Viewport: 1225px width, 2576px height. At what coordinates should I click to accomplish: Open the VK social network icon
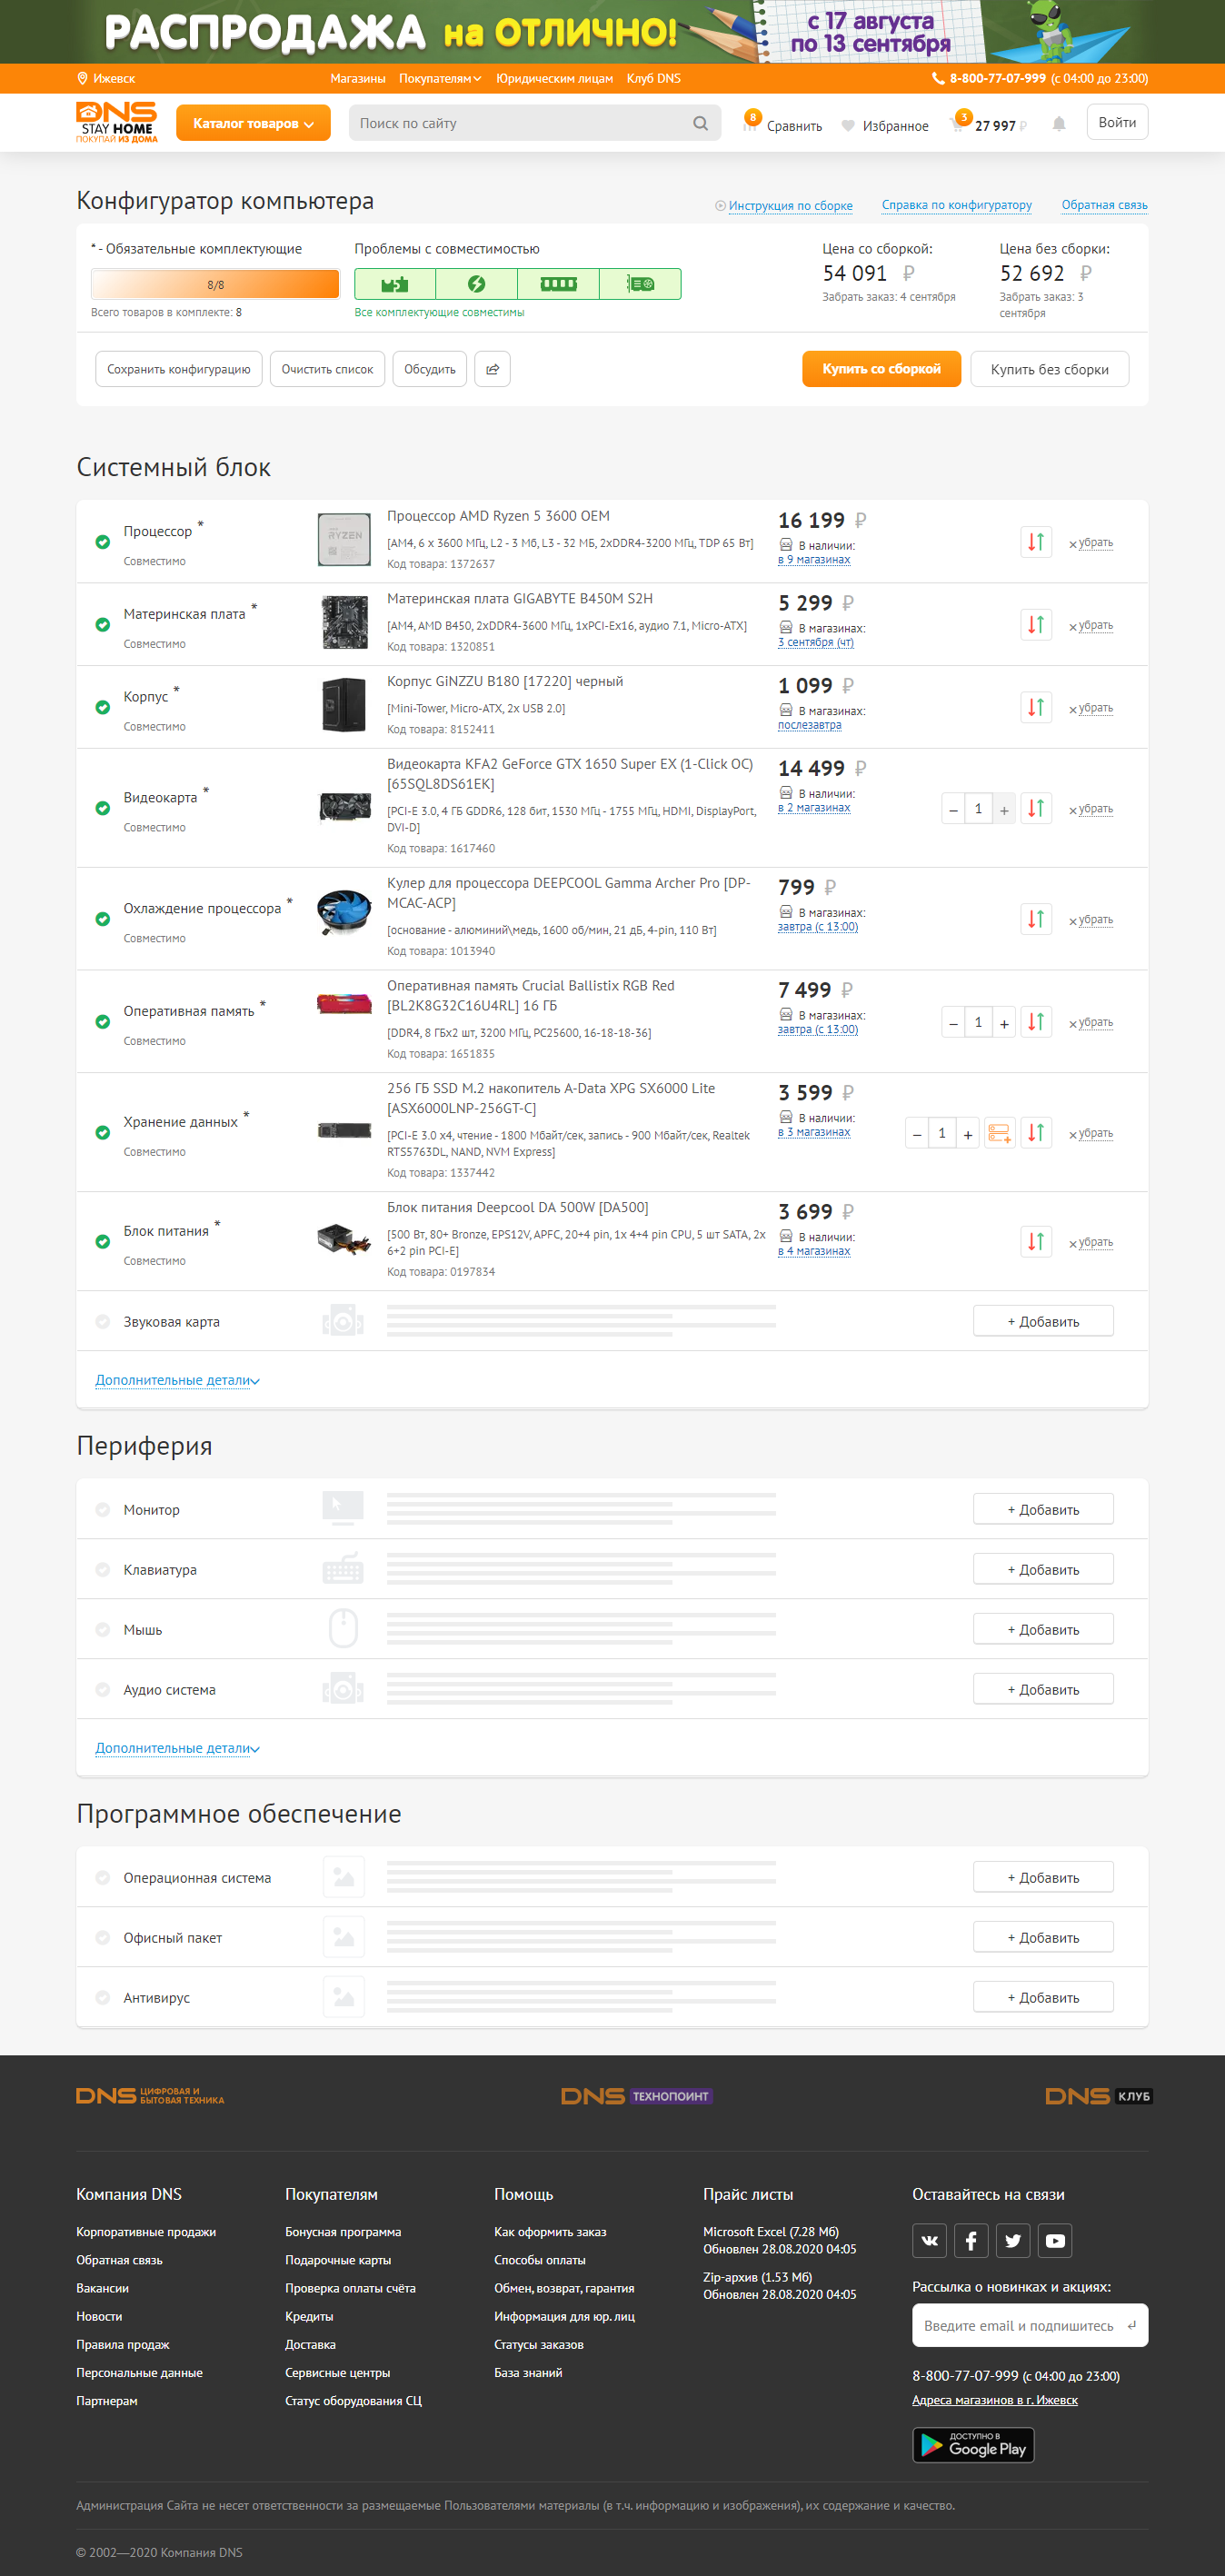coord(929,2240)
